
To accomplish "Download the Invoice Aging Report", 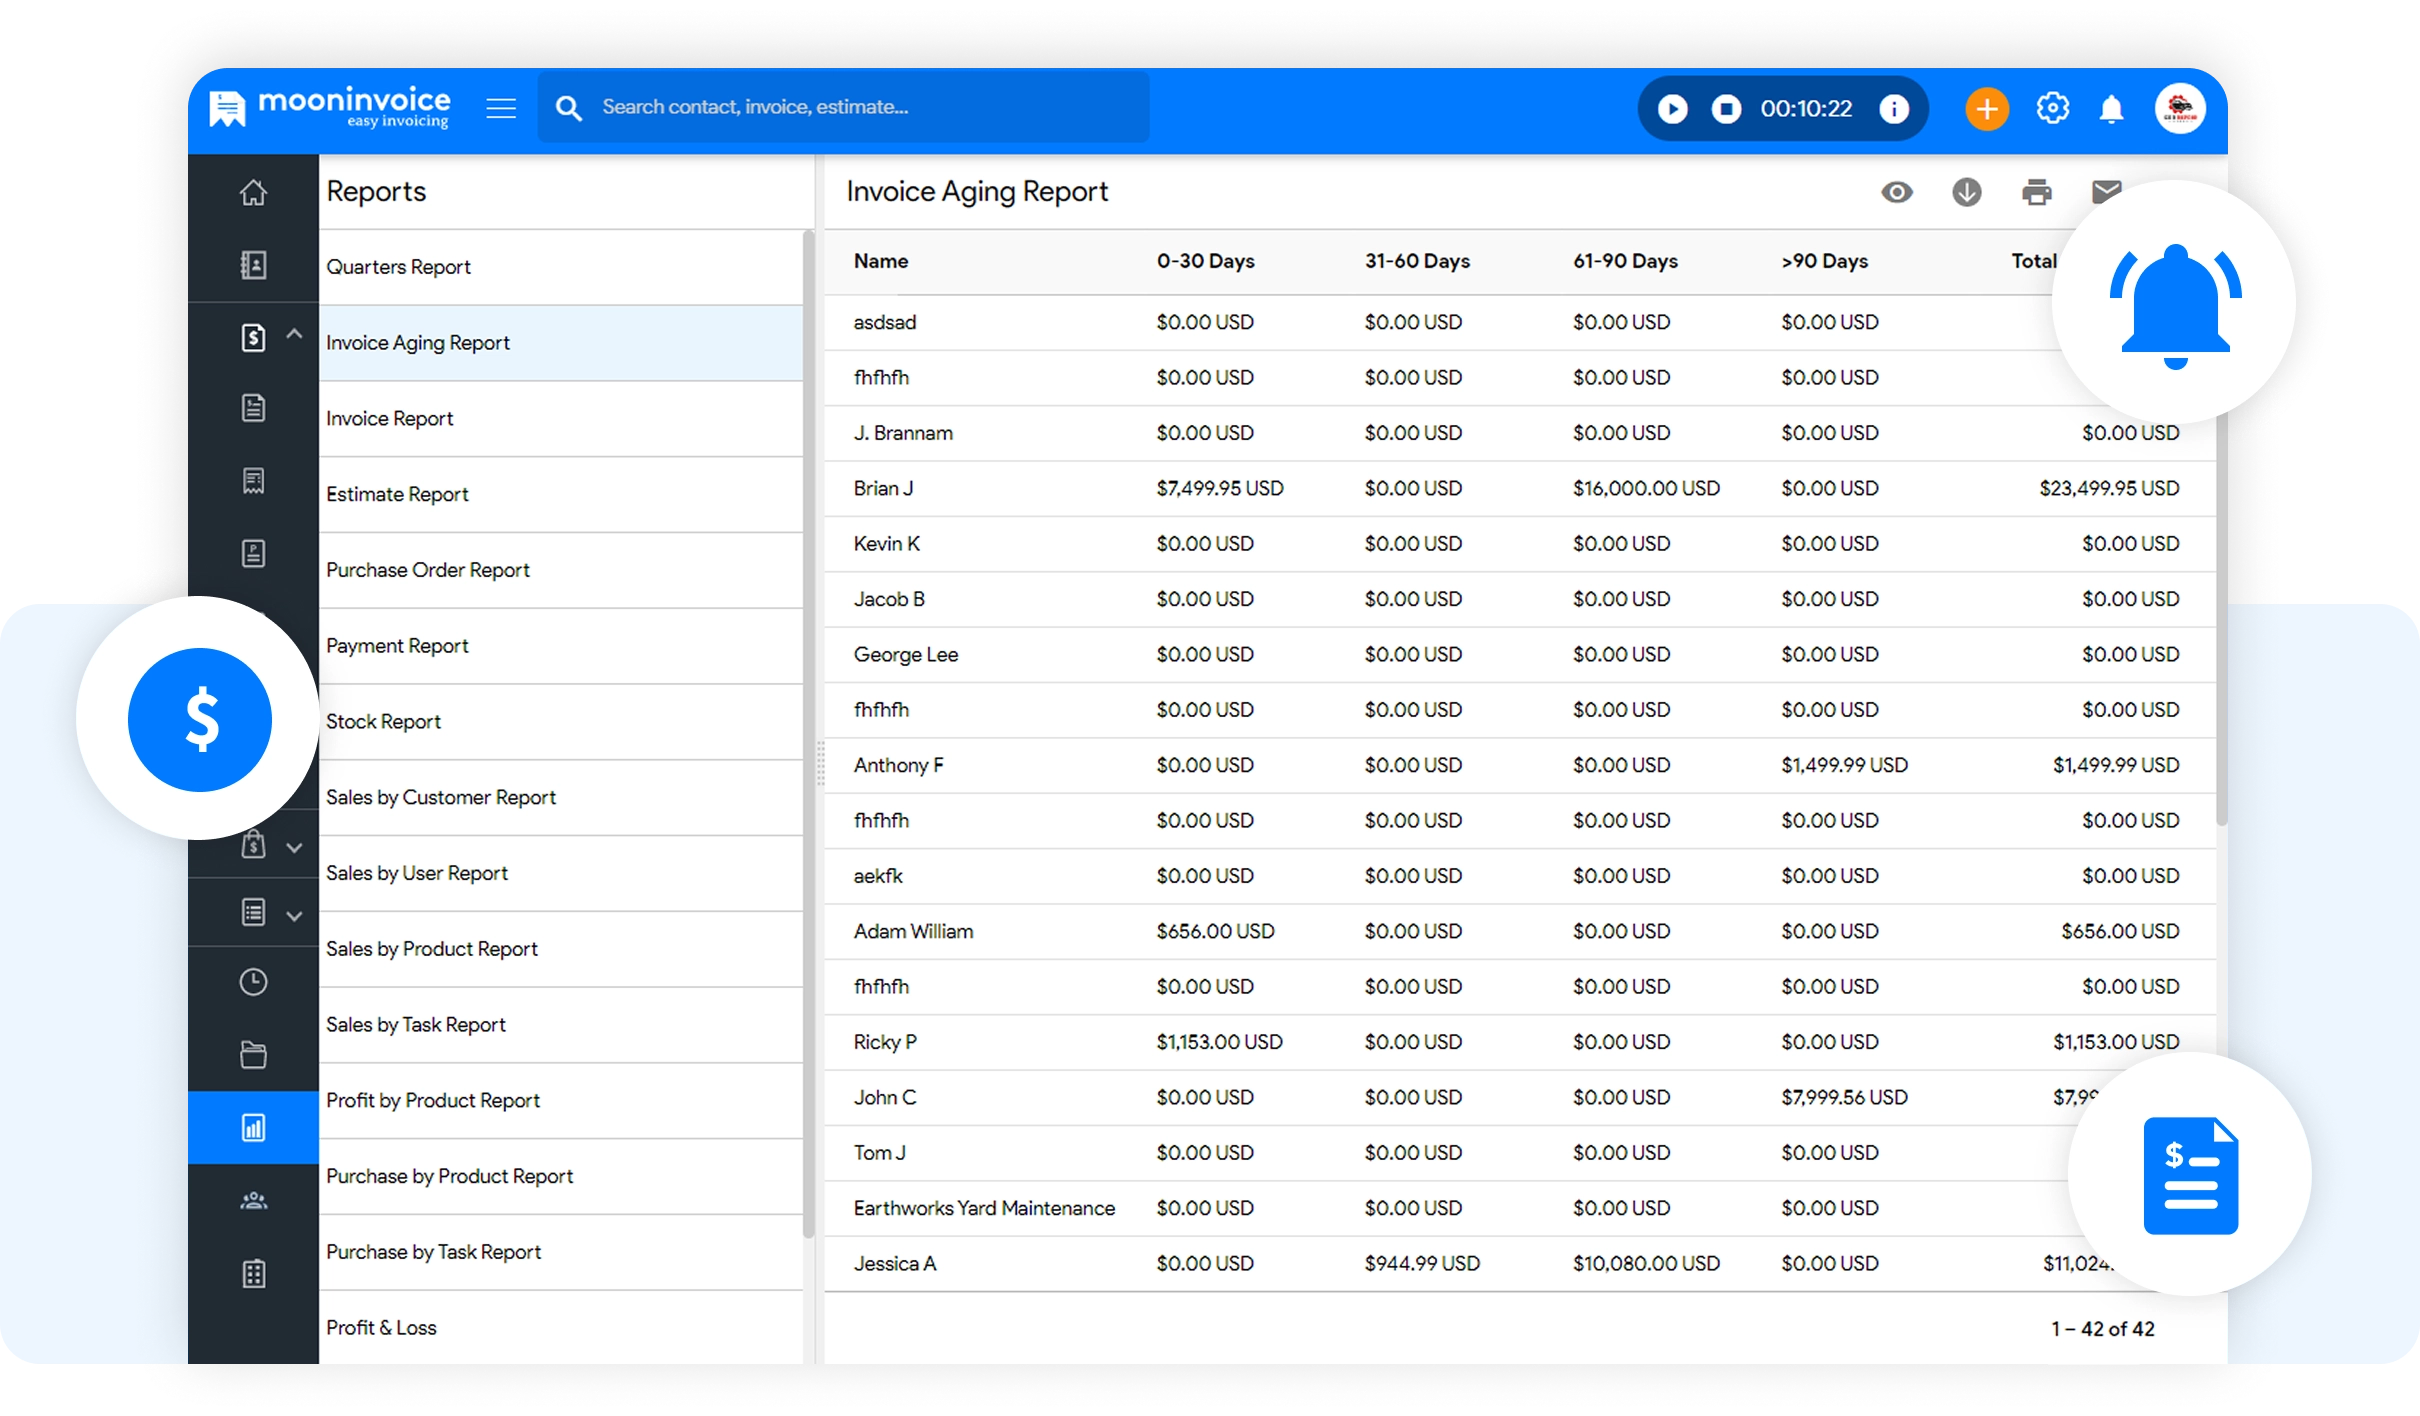I will coord(1966,192).
